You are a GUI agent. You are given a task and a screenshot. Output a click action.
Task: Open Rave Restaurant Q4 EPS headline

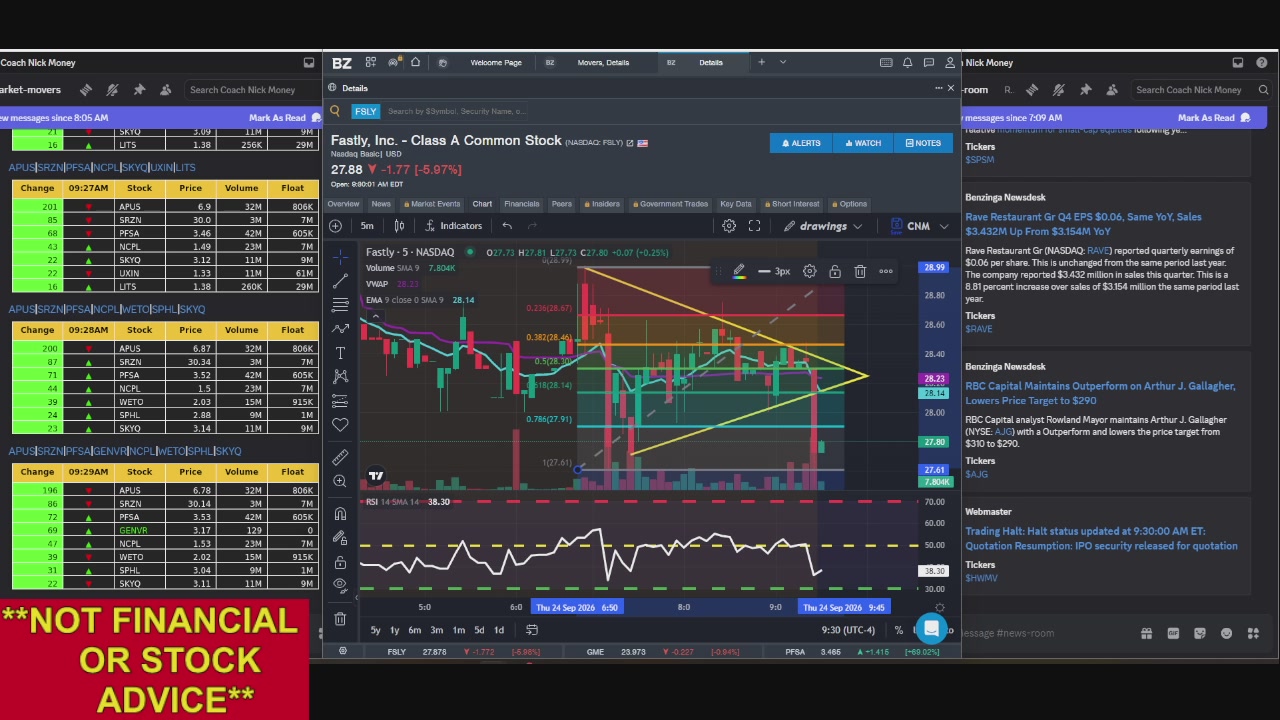pyautogui.click(x=1083, y=224)
